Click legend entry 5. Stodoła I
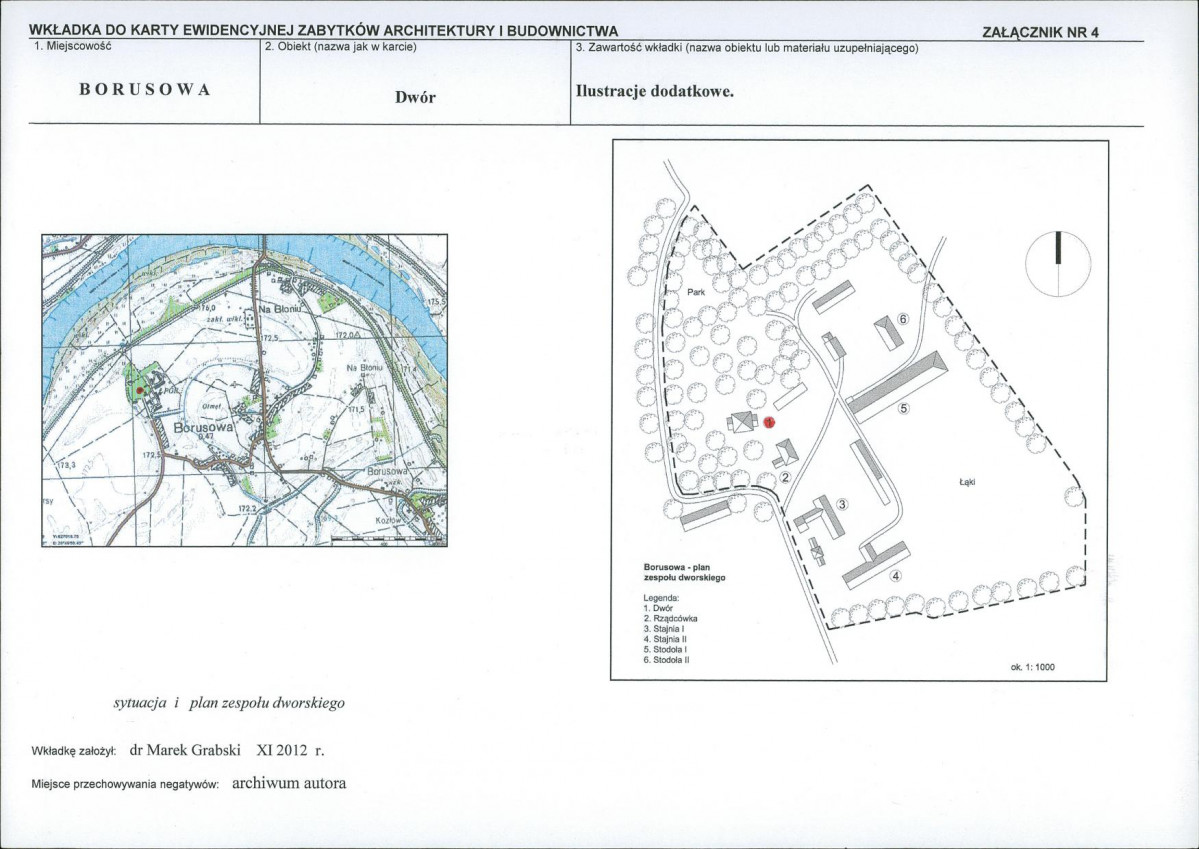Screen dimensions: 1199x849 666,649
